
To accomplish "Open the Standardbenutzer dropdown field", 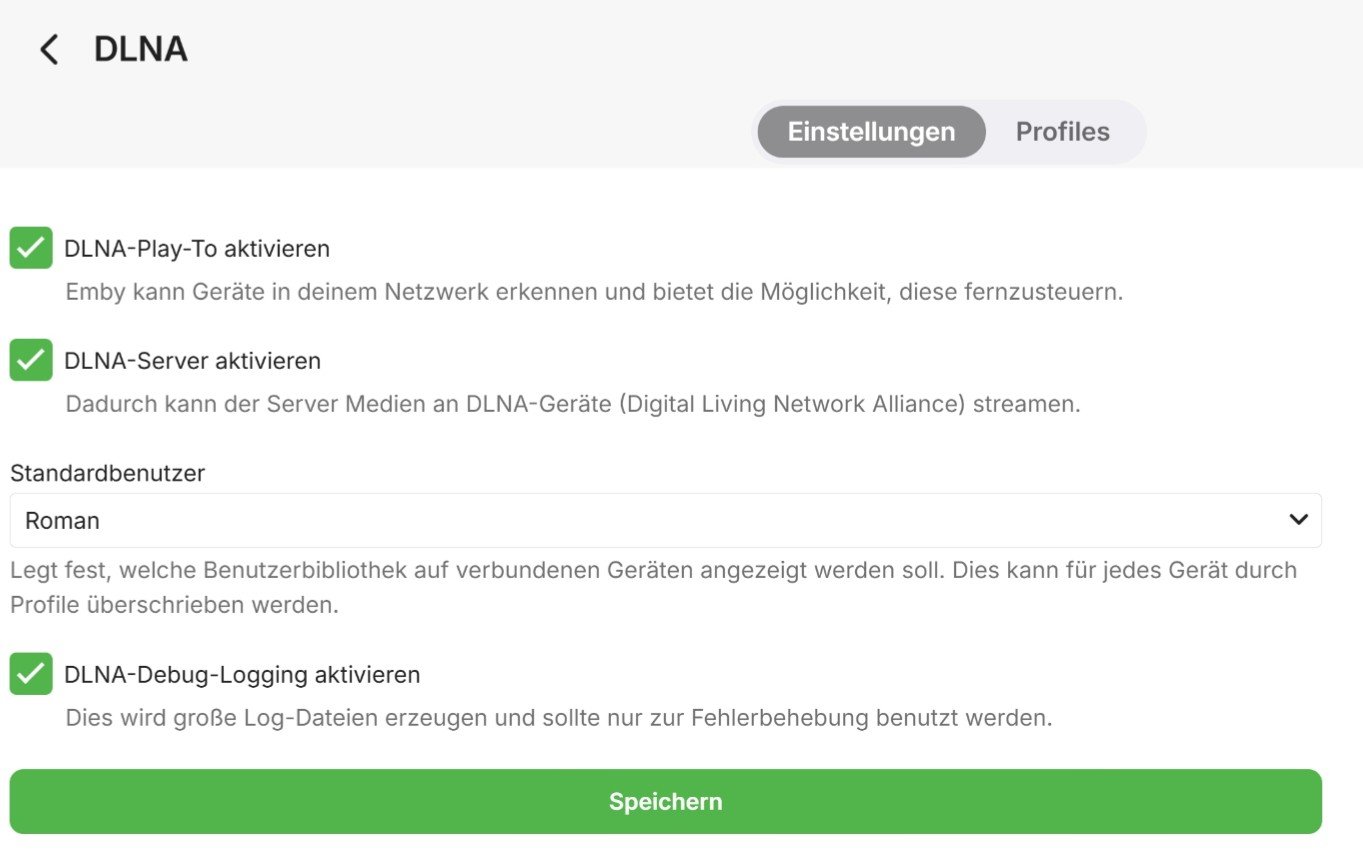I will point(665,520).
